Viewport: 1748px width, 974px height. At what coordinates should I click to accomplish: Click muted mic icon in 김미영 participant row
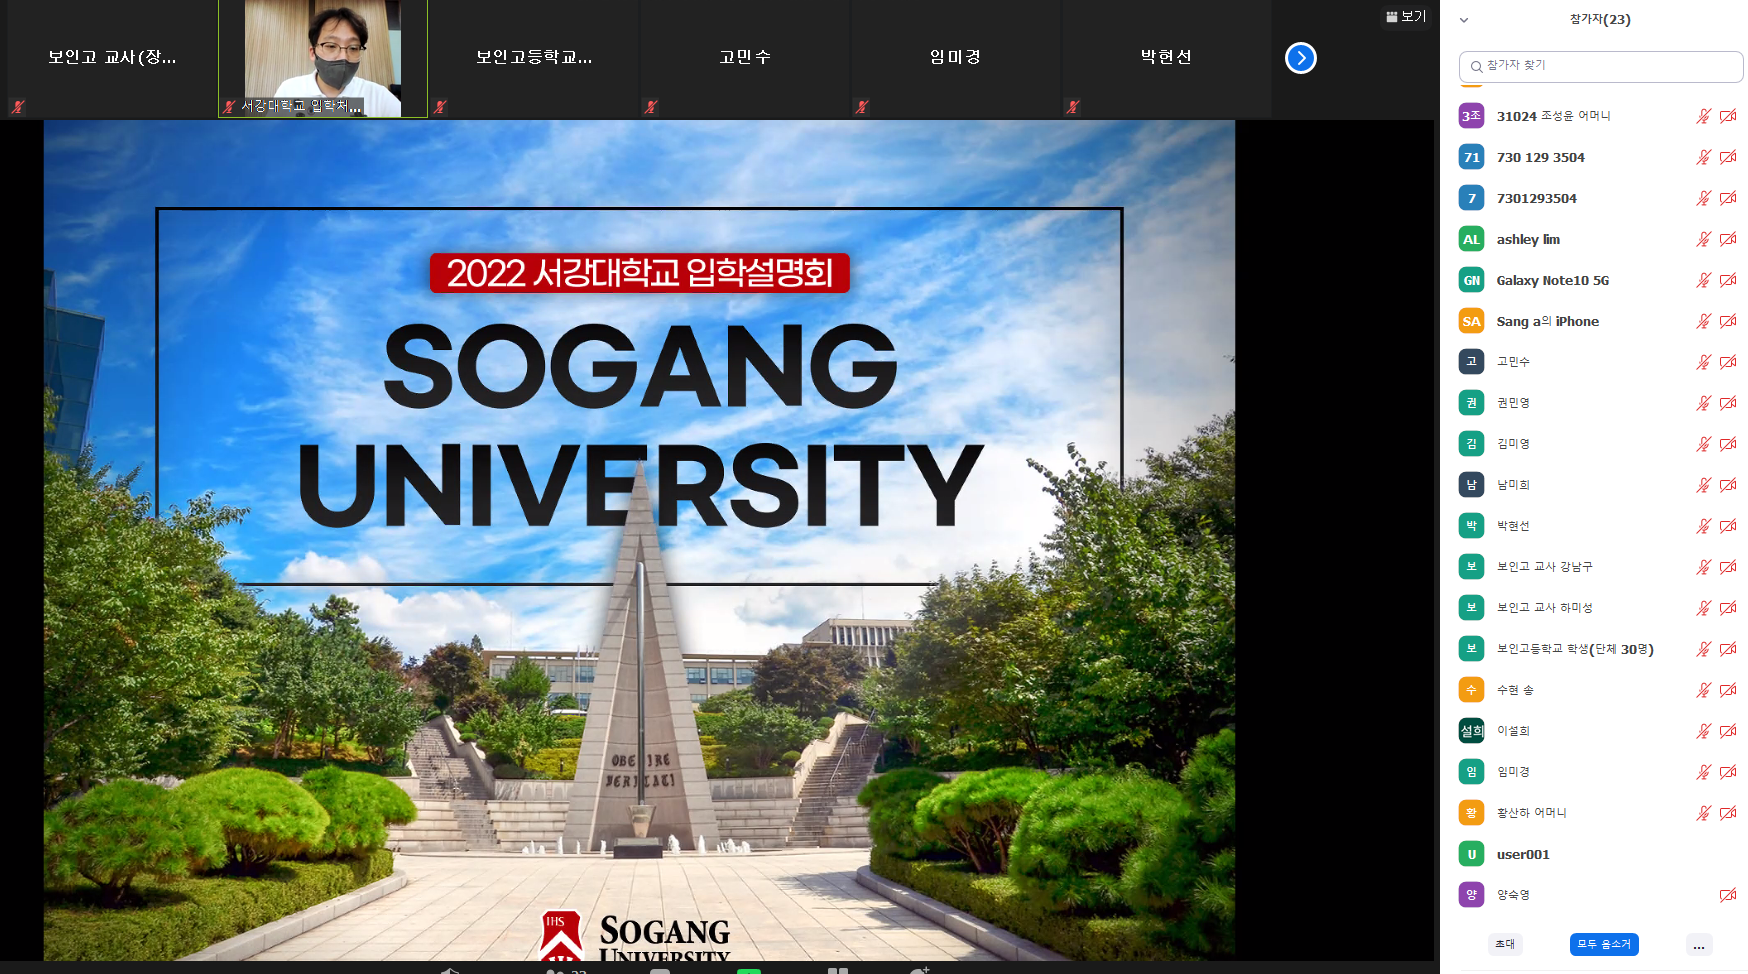[1703, 444]
